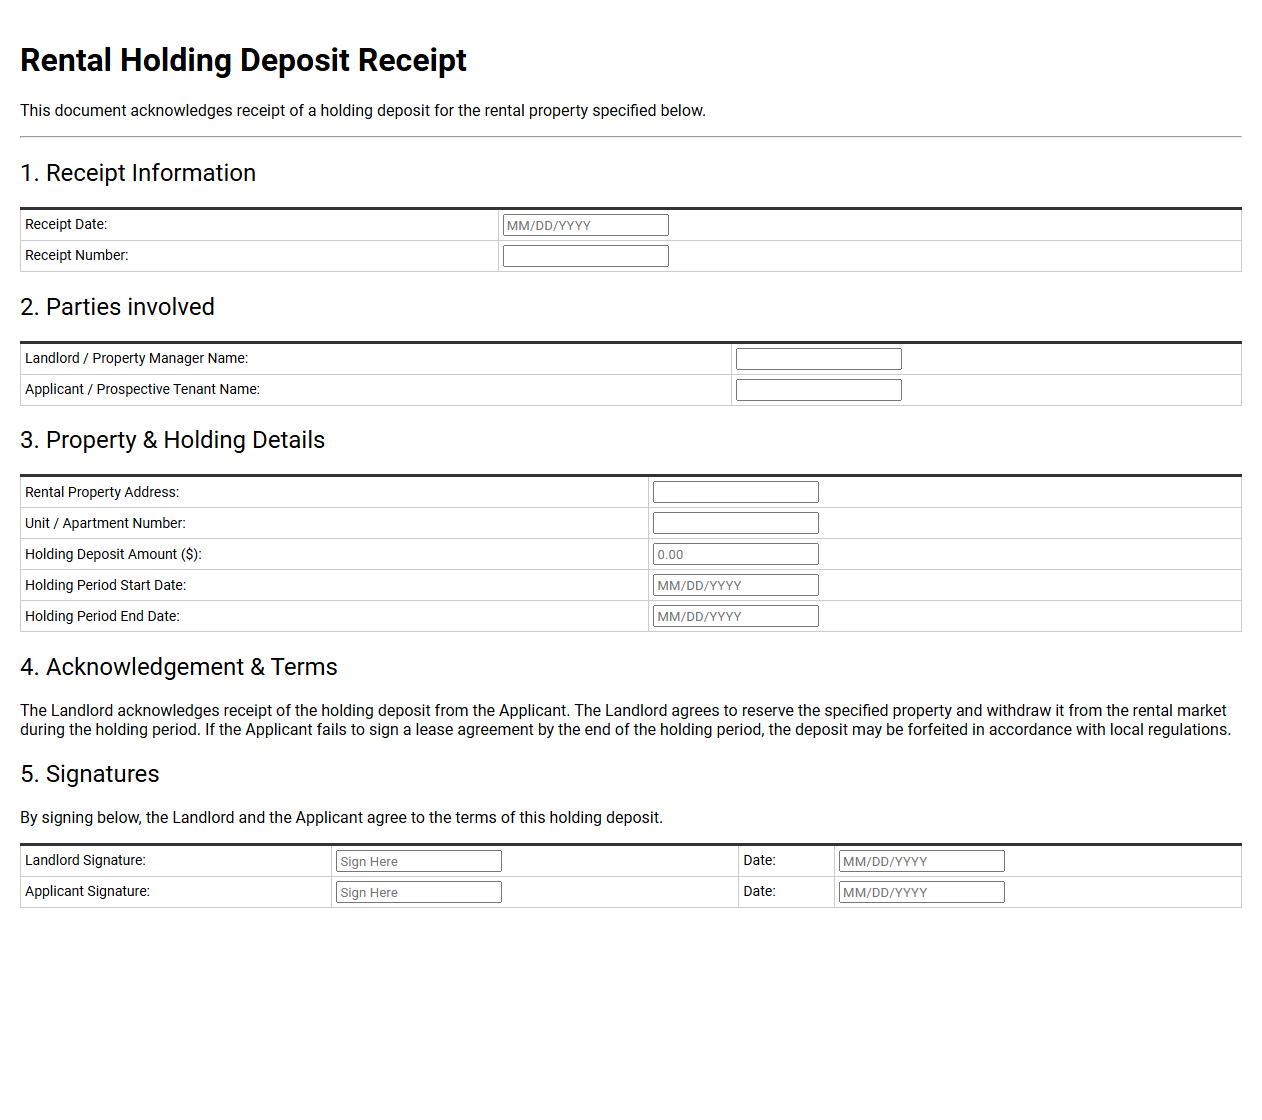Click the 'Date:' label in Applicant Signature row
This screenshot has height=1120, width=1262.
point(759,891)
